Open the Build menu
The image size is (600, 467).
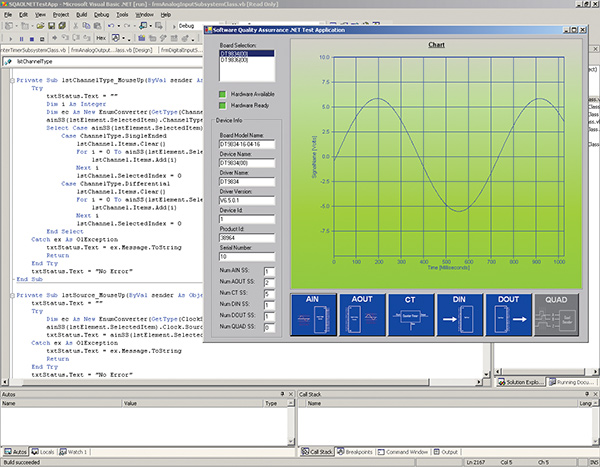(82, 15)
